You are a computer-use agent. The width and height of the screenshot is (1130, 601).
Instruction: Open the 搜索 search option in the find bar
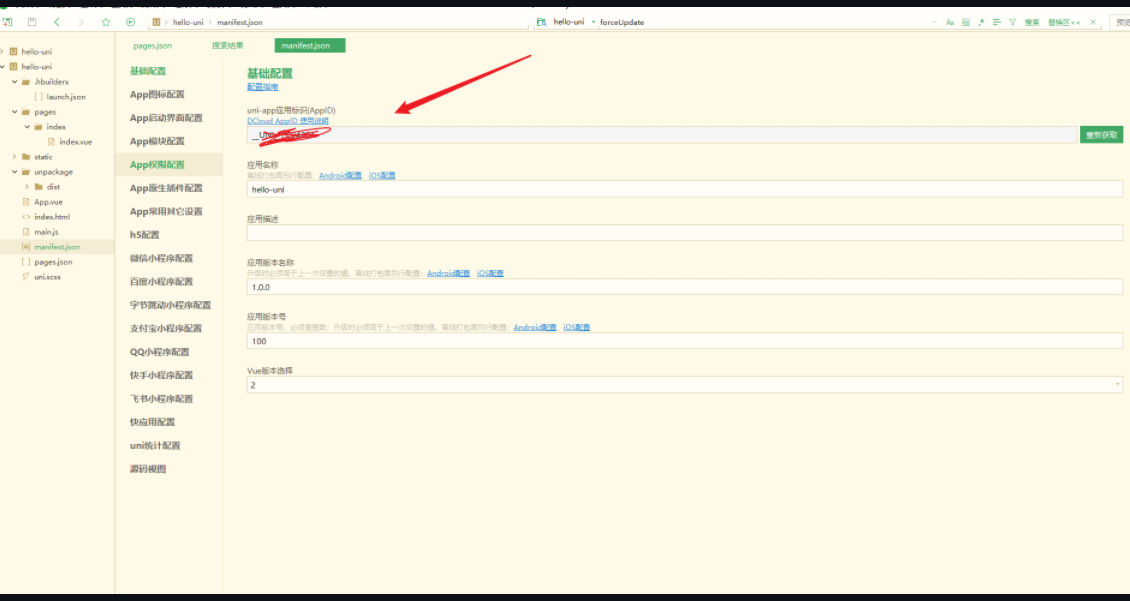(x=1032, y=21)
